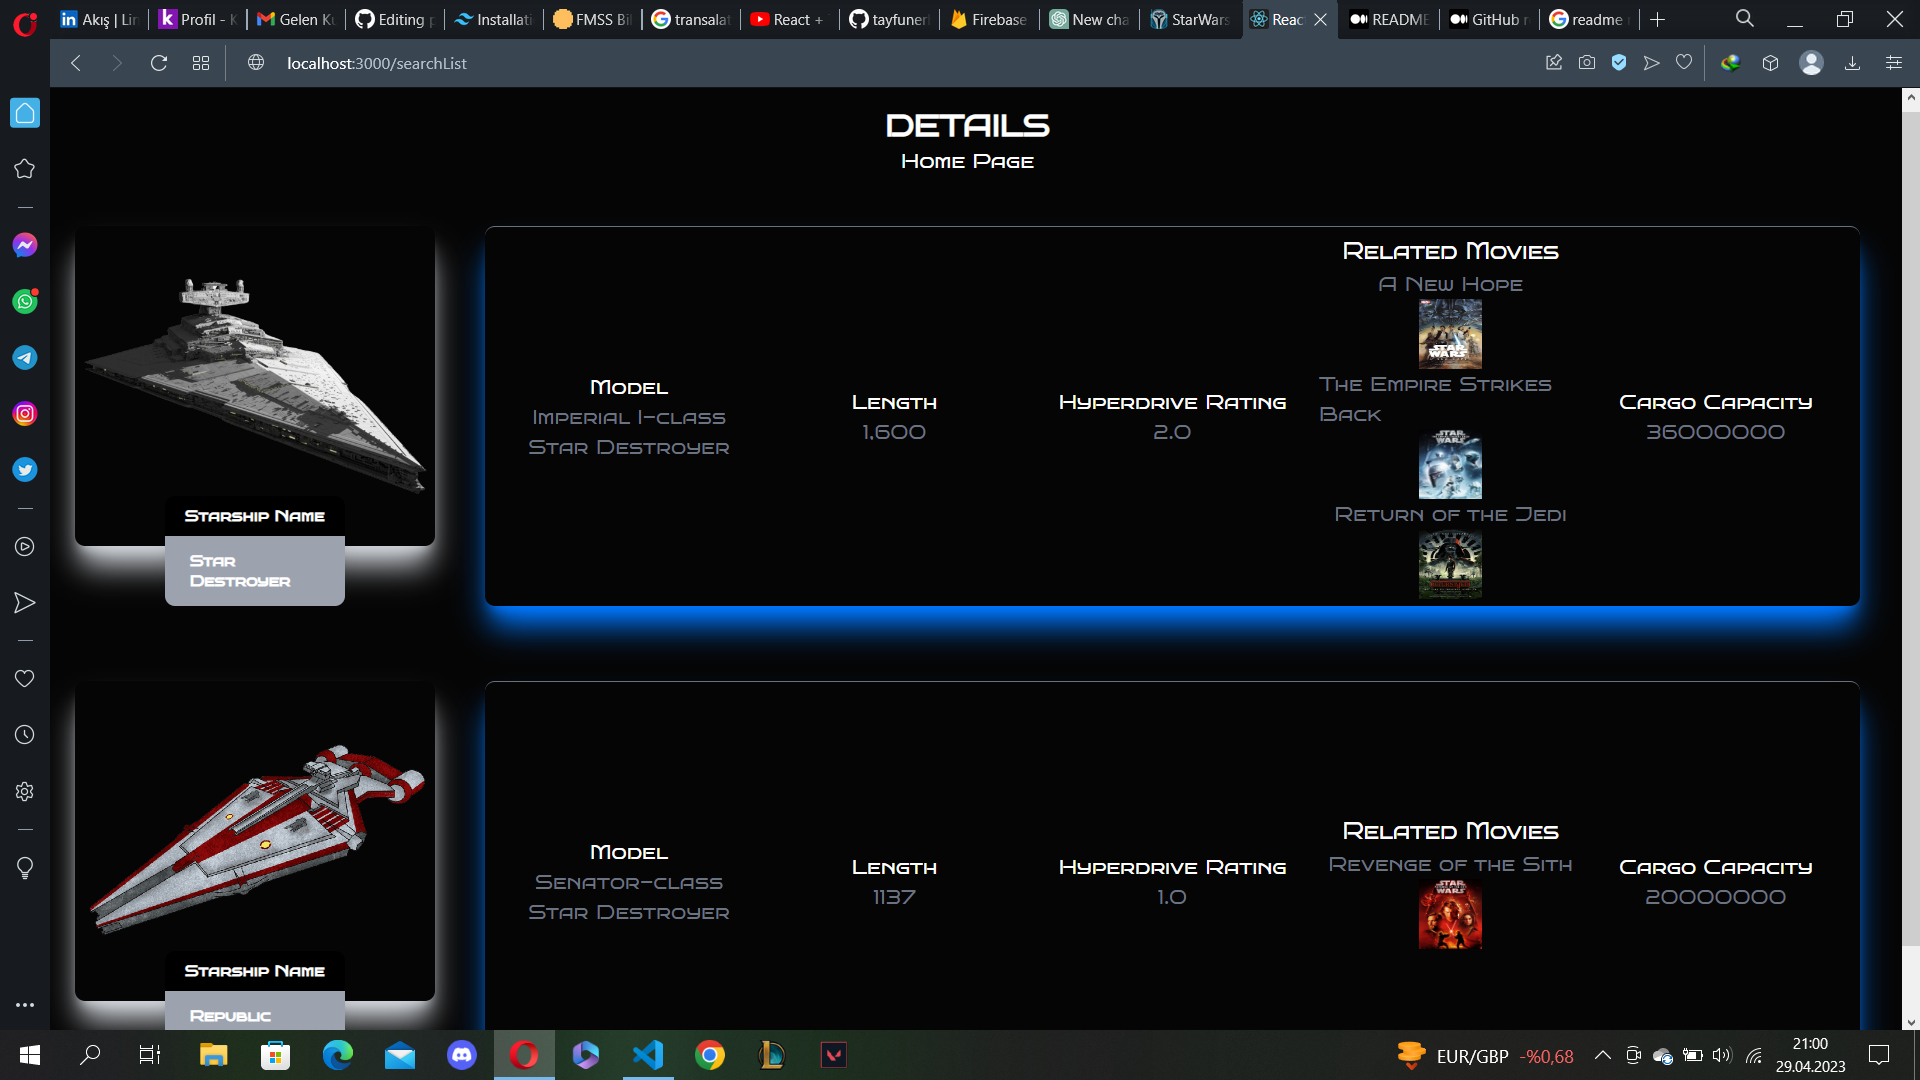1920x1080 pixels.
Task: Switch to the GitHub tab
Action: (x=1488, y=19)
